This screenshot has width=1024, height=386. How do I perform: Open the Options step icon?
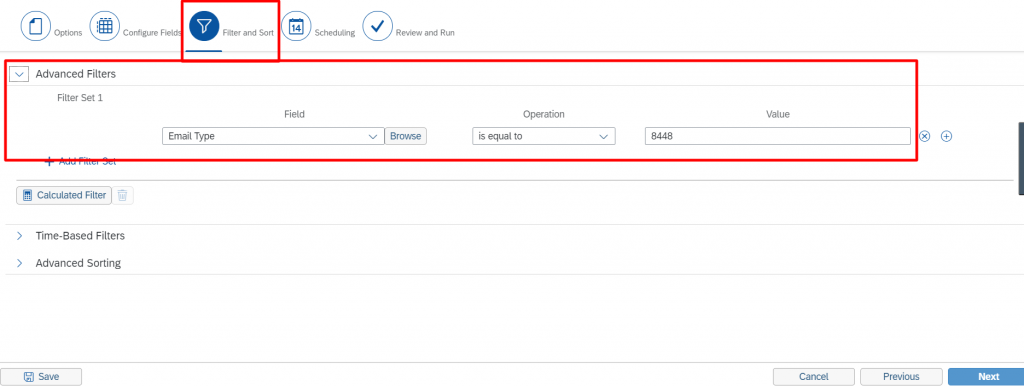tap(36, 27)
